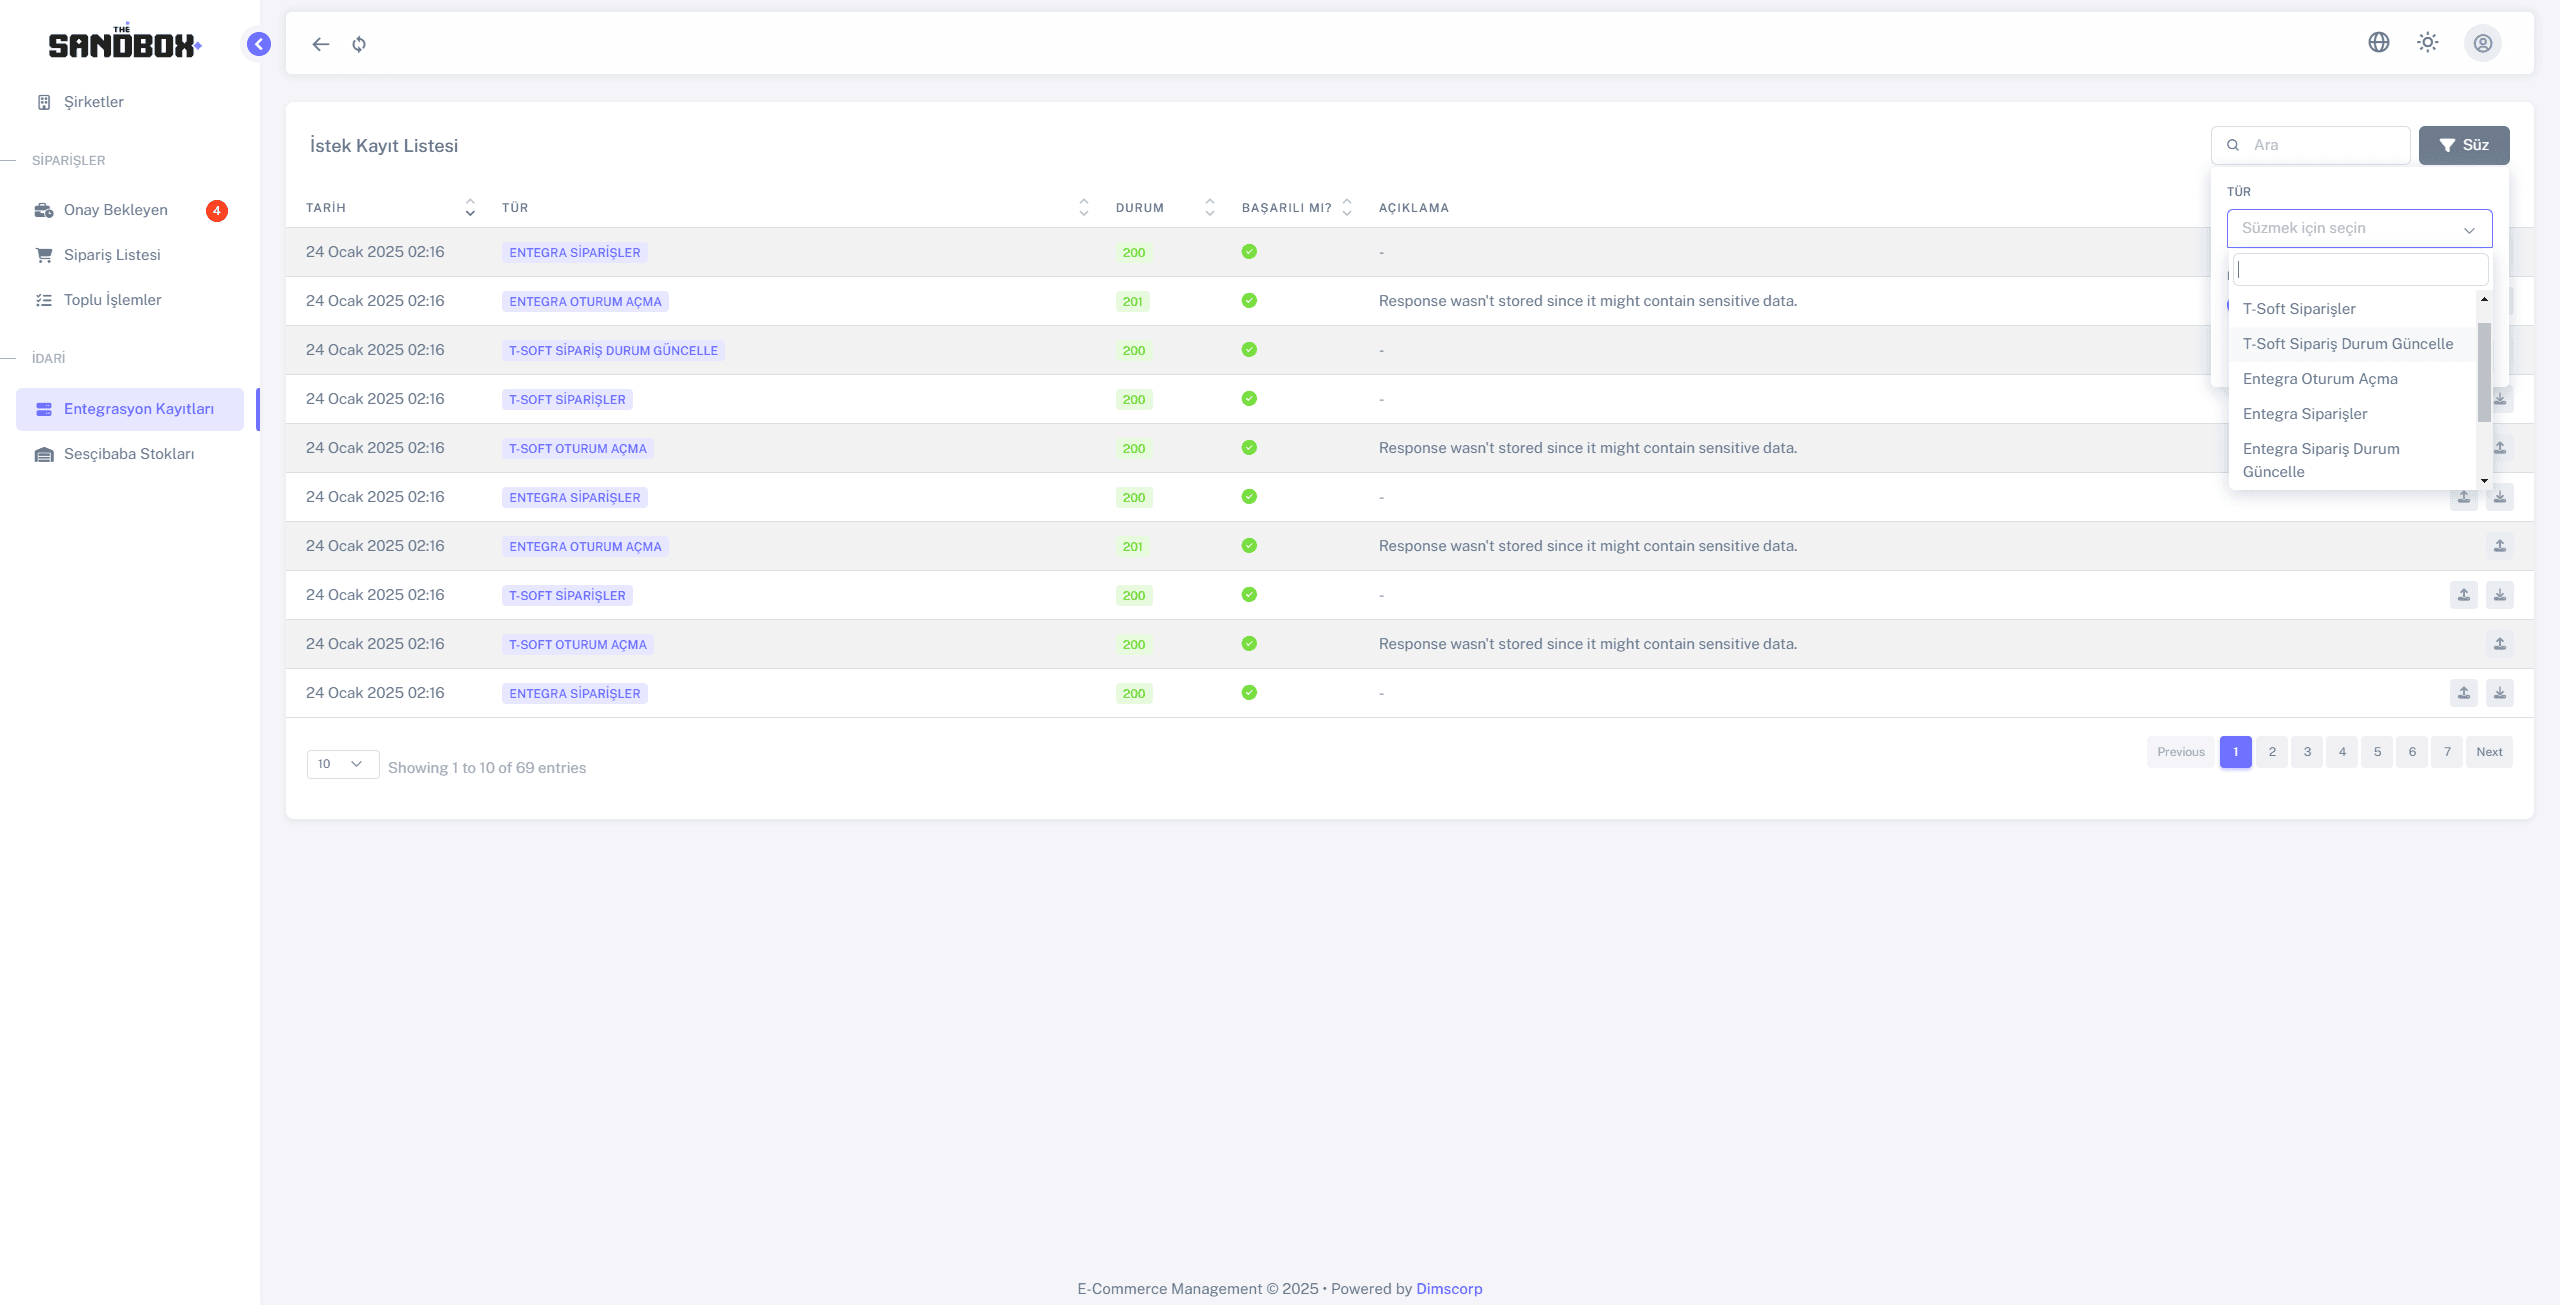2560x1305 pixels.
Task: Click download icon in last table row
Action: (x=2500, y=693)
